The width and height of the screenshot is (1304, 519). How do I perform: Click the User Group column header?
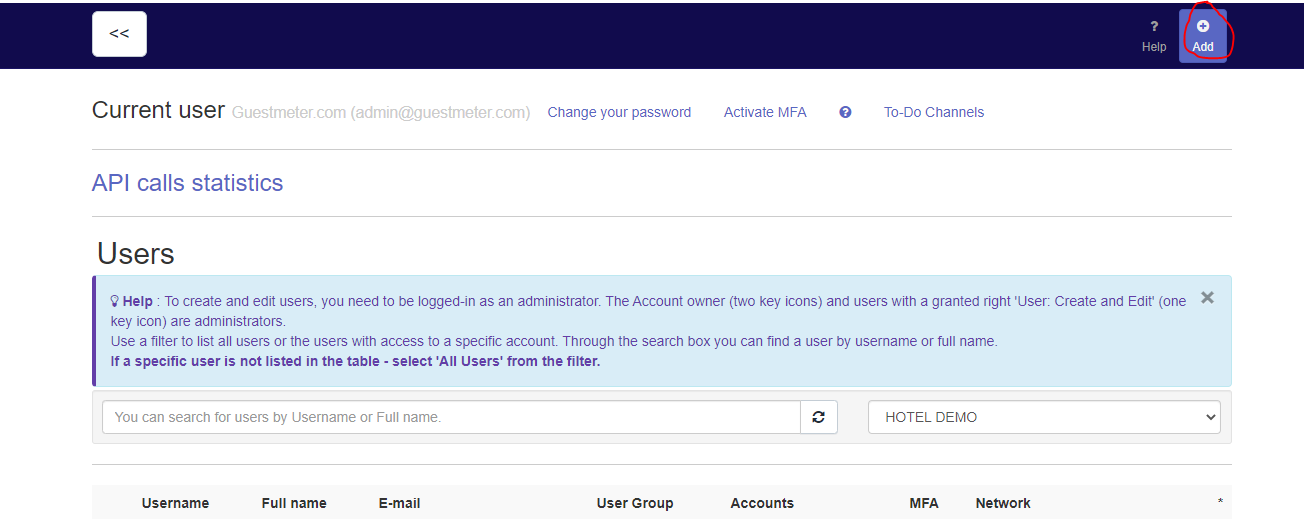(x=635, y=503)
